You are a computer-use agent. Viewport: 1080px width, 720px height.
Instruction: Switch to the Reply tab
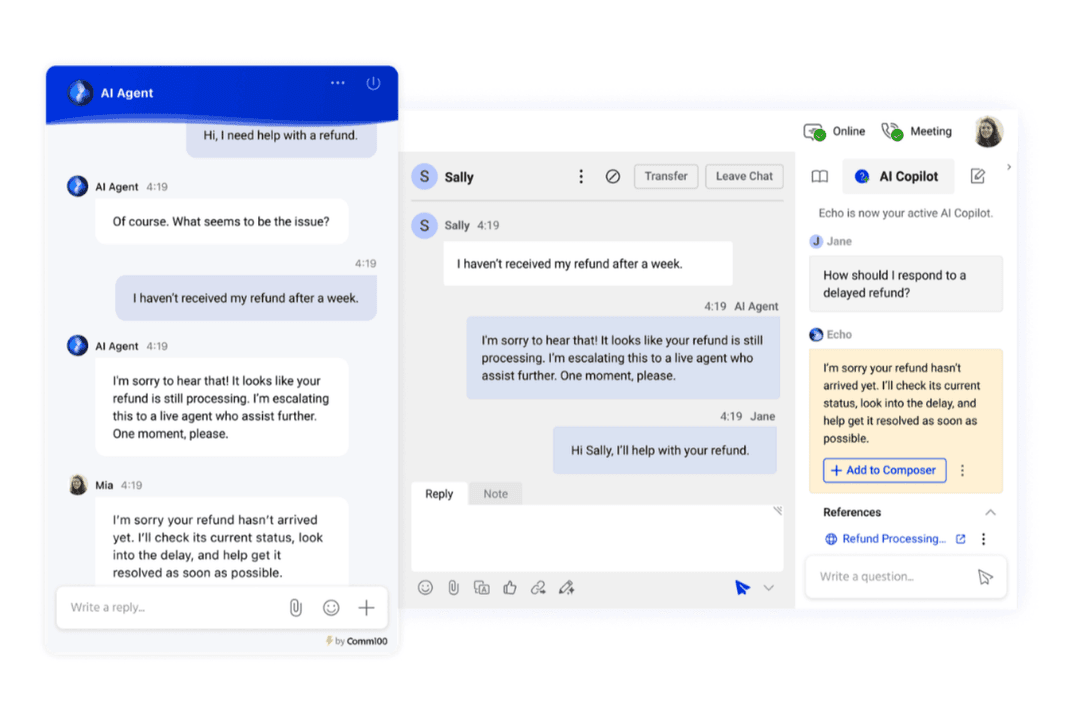(439, 494)
